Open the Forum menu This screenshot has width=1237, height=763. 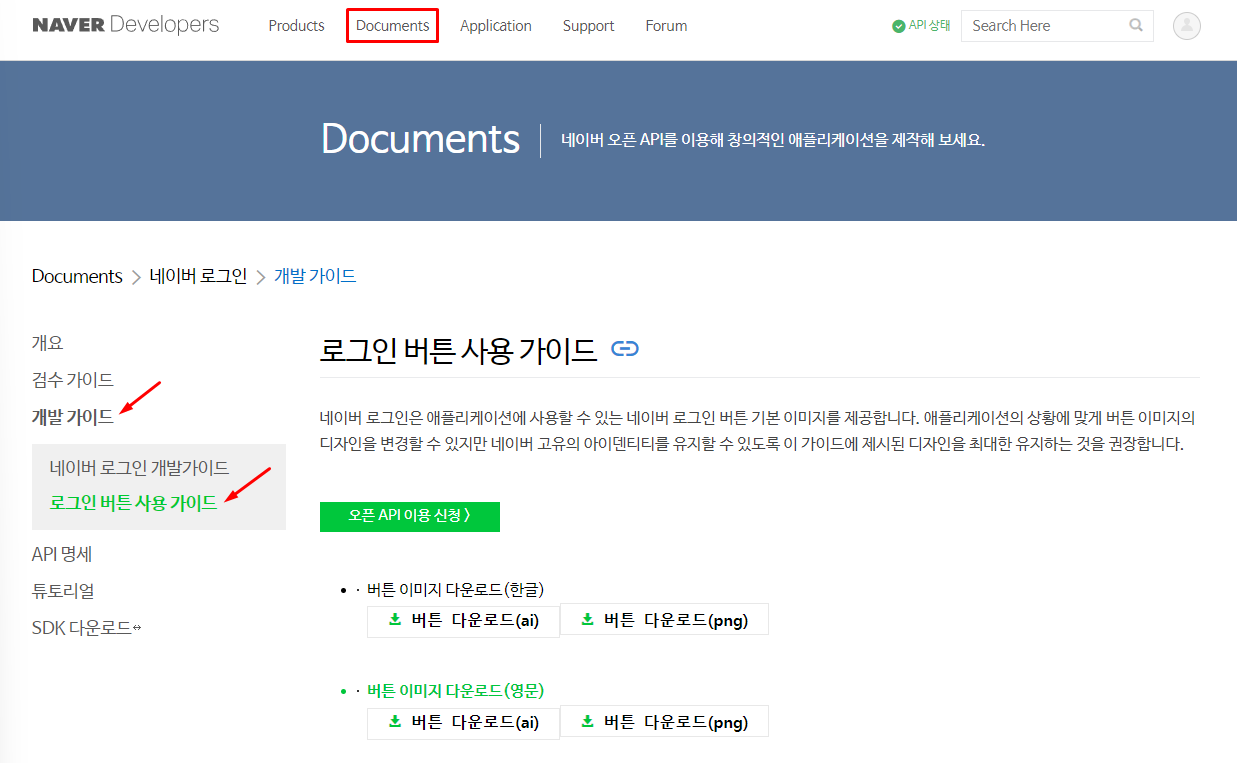(666, 26)
